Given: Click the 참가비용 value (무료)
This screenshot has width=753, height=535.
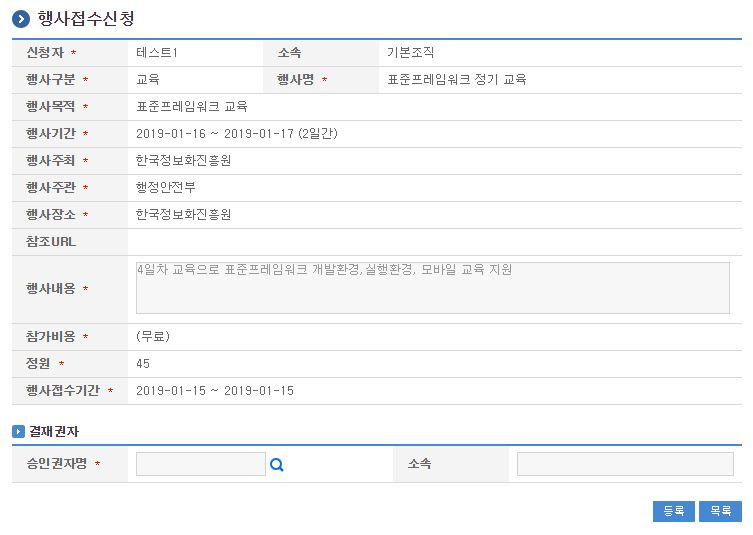Looking at the screenshot, I should click(153, 336).
